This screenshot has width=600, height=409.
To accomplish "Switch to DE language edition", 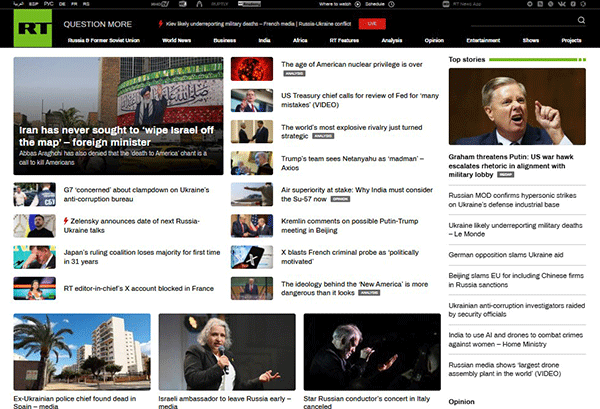I will tap(62, 4).
